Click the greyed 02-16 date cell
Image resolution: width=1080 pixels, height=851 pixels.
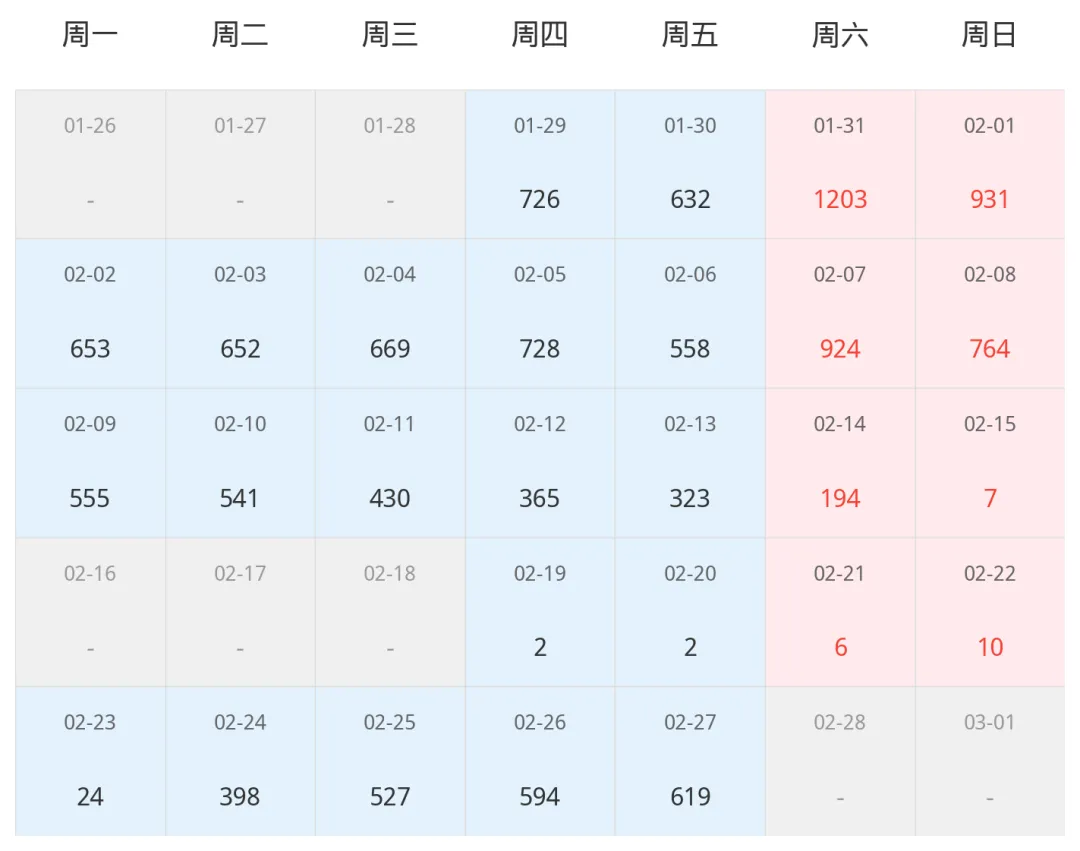pyautogui.click(x=90, y=612)
